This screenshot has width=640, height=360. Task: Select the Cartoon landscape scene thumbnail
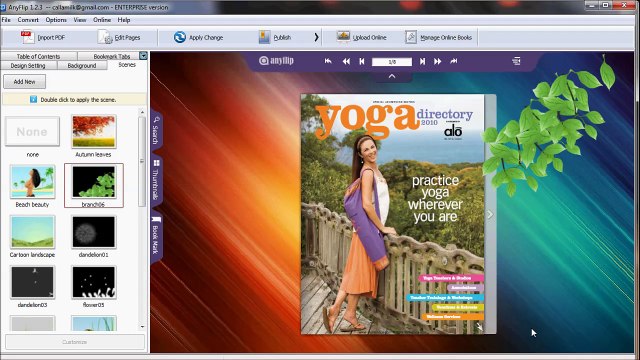coord(32,232)
